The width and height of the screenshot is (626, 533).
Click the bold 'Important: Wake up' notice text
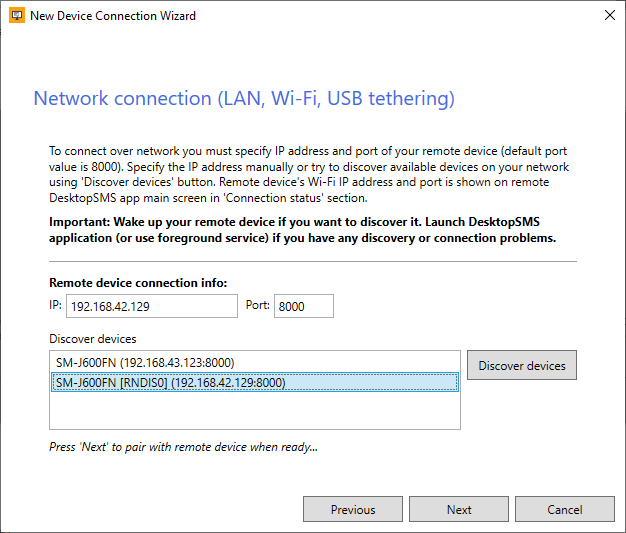coord(302,232)
